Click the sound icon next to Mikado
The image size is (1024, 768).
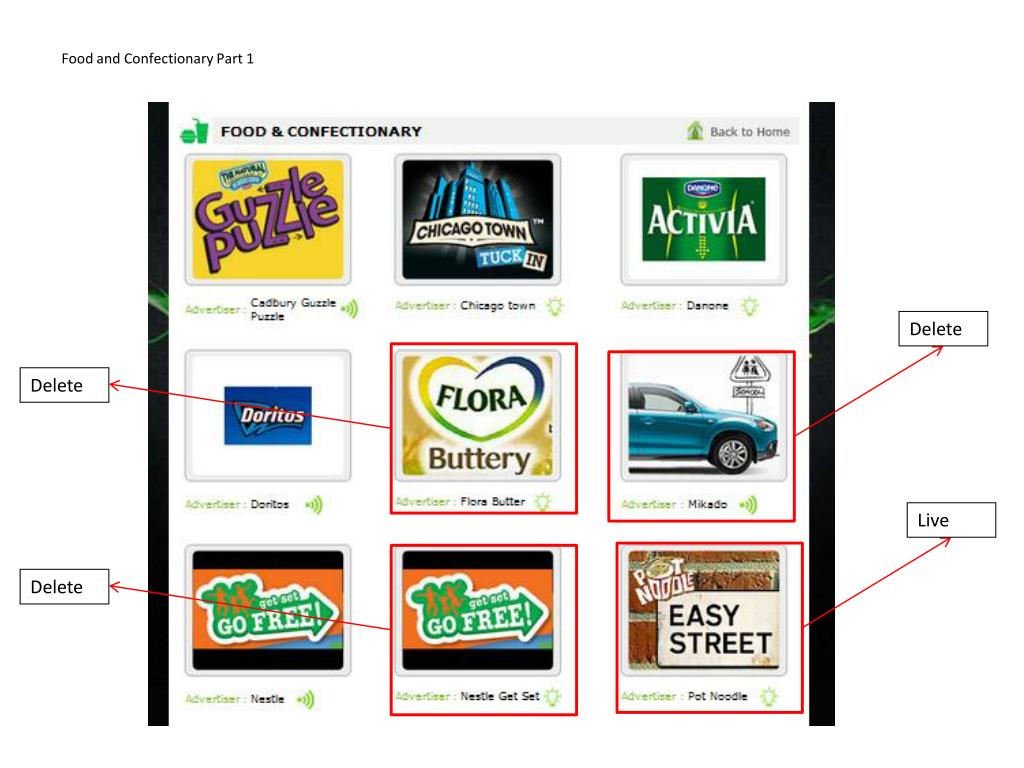click(748, 505)
